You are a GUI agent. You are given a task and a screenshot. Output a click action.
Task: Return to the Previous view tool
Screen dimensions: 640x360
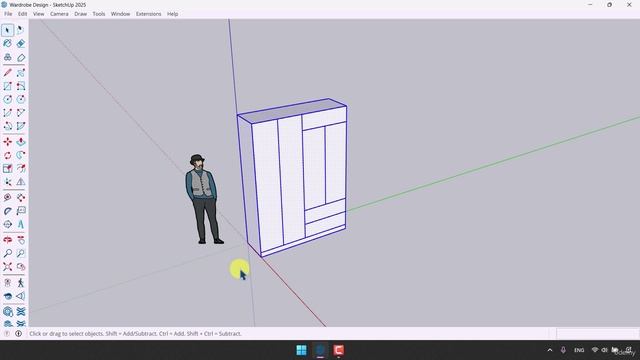(x=20, y=267)
